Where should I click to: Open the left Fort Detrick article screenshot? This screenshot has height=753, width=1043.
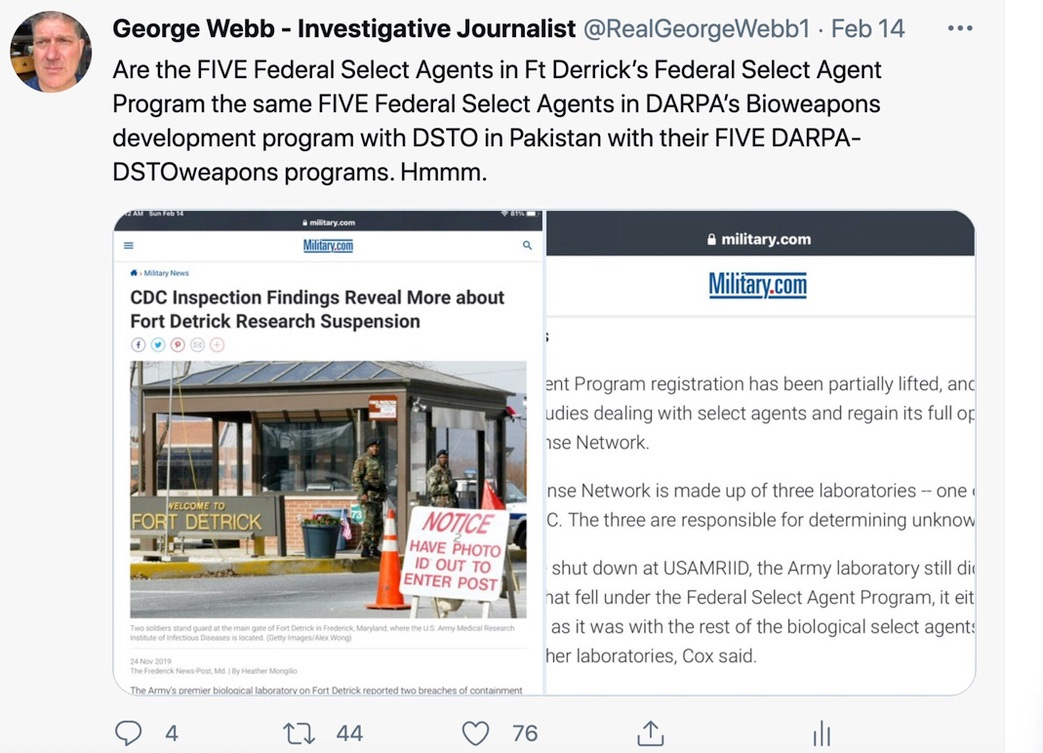329,452
